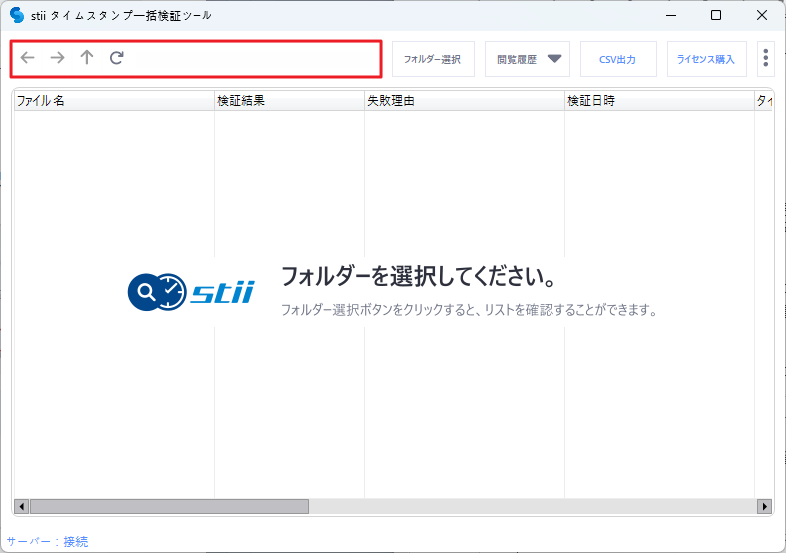Viewport: 786px width, 553px height.
Task: Click the back arrow navigation icon
Action: pos(27,58)
